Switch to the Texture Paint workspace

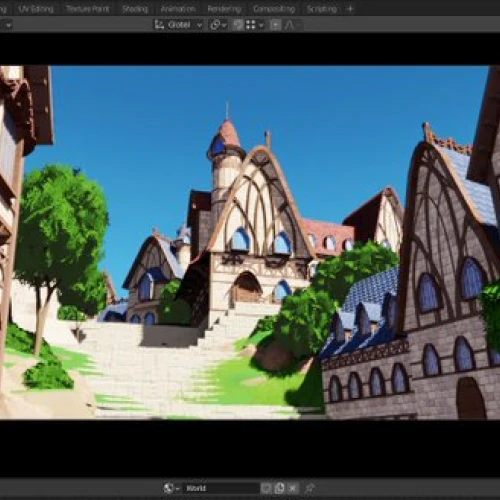coord(88,9)
